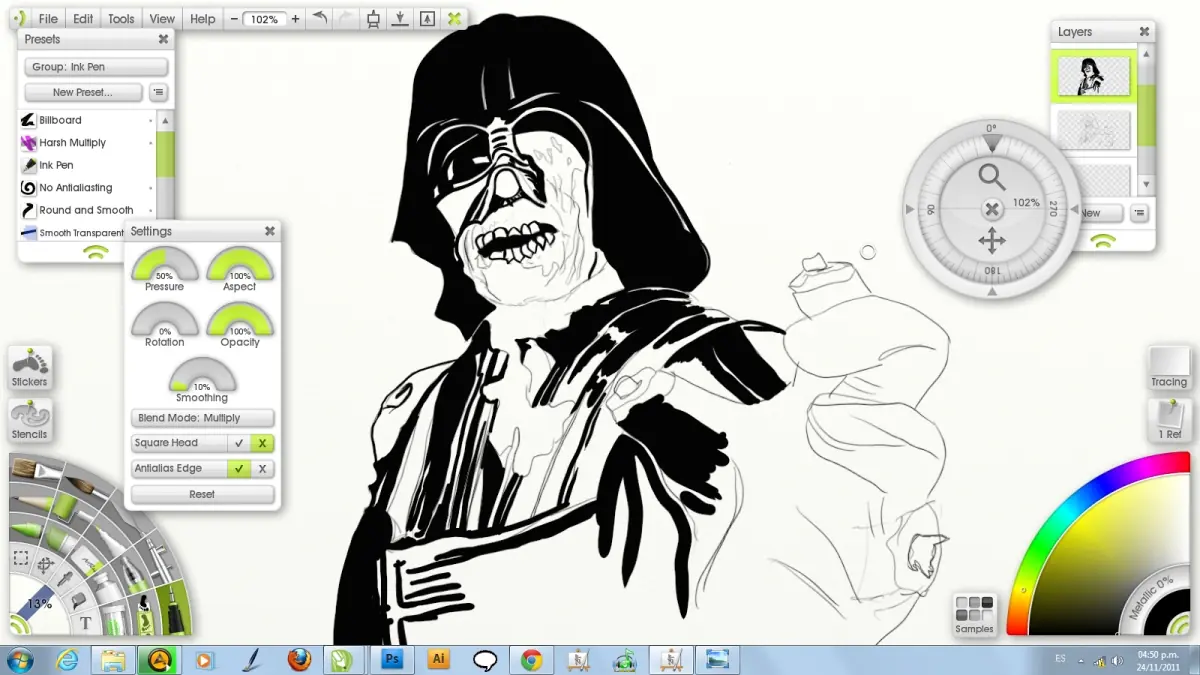Click the magnifier on the canvas positioner
The width and height of the screenshot is (1200, 675).
pyautogui.click(x=991, y=177)
